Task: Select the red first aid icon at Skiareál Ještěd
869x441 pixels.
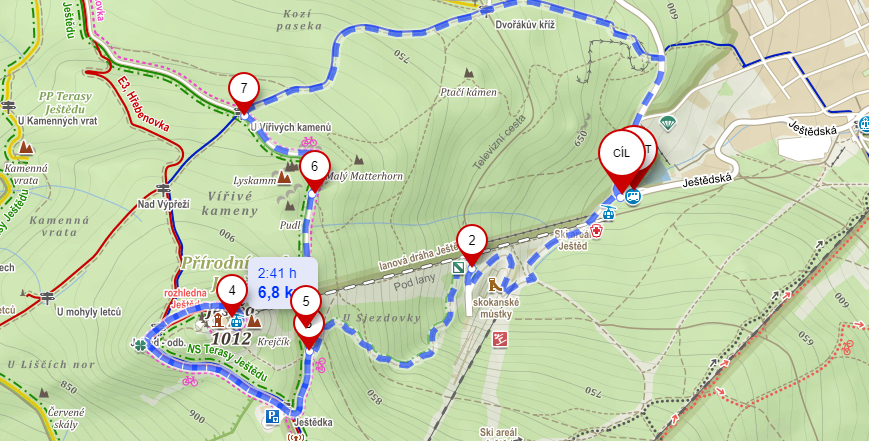Action: [x=596, y=231]
